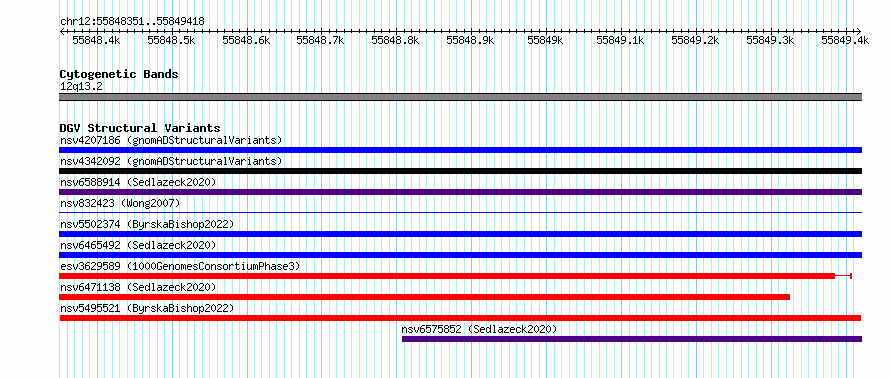Open variant label nsv4342092 (gnomADStructuralVariants)

coord(171,161)
